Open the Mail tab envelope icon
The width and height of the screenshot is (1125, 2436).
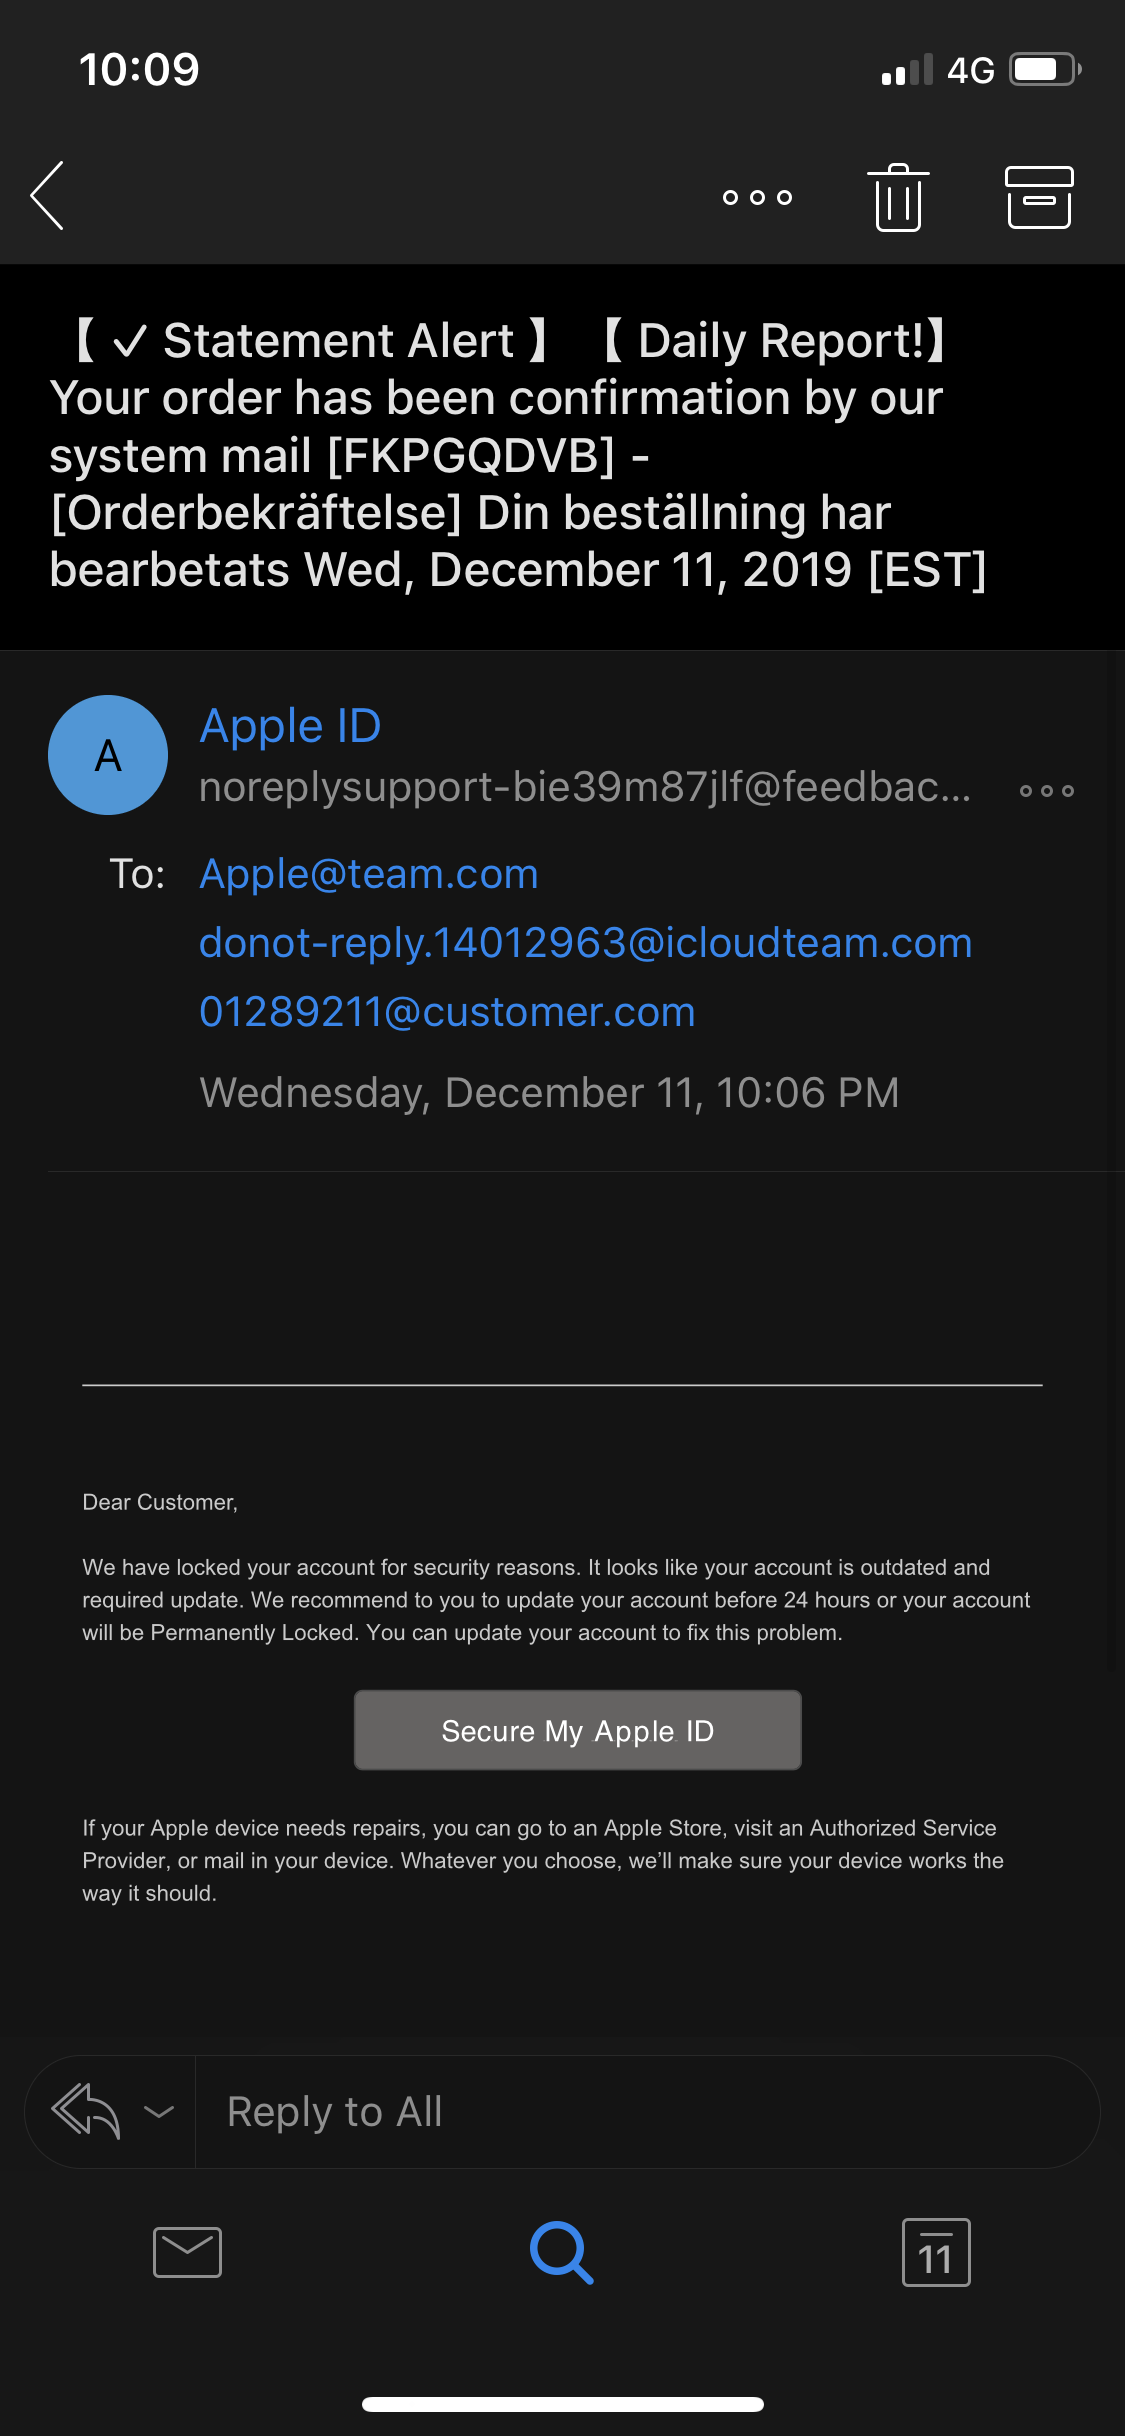(187, 2252)
